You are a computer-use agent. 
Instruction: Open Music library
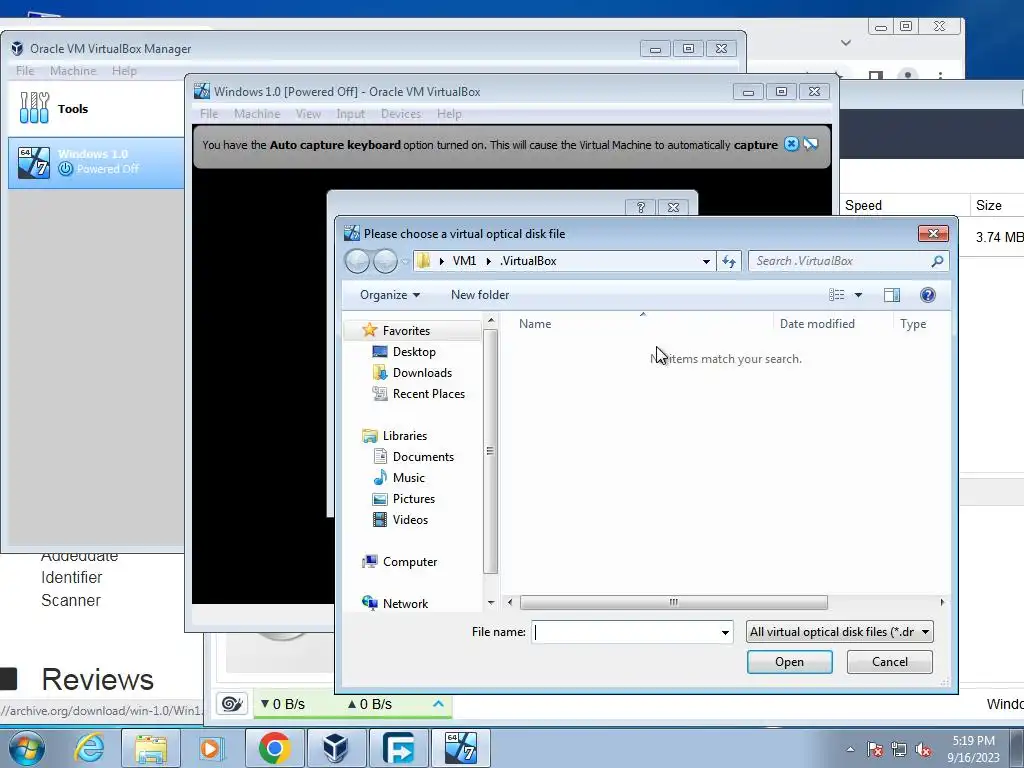click(x=408, y=477)
